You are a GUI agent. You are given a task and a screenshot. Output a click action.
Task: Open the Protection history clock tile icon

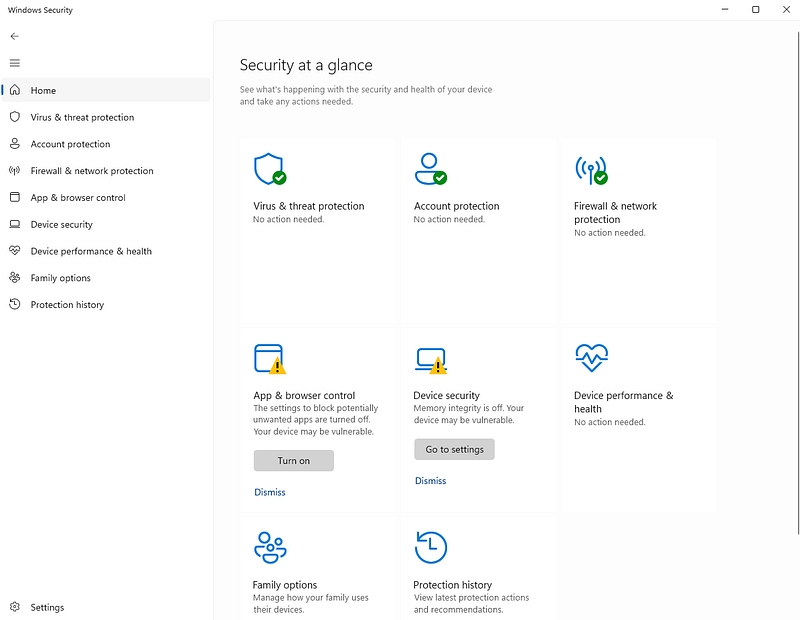tap(431, 548)
